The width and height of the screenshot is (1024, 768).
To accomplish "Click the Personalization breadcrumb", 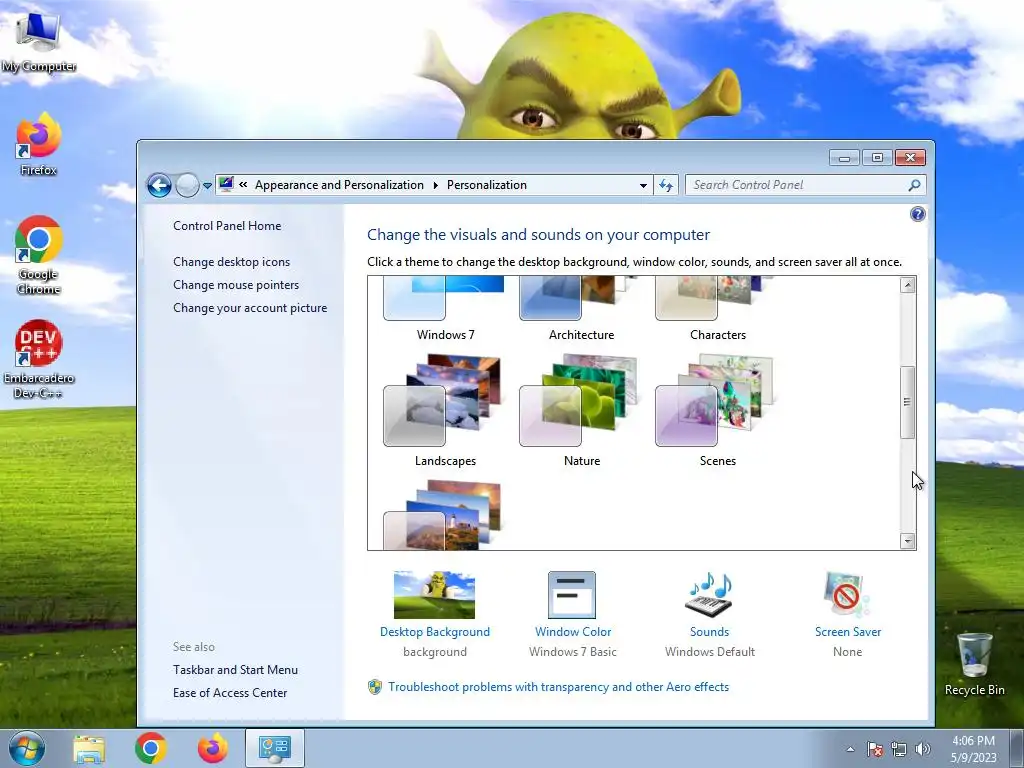I will click(487, 185).
